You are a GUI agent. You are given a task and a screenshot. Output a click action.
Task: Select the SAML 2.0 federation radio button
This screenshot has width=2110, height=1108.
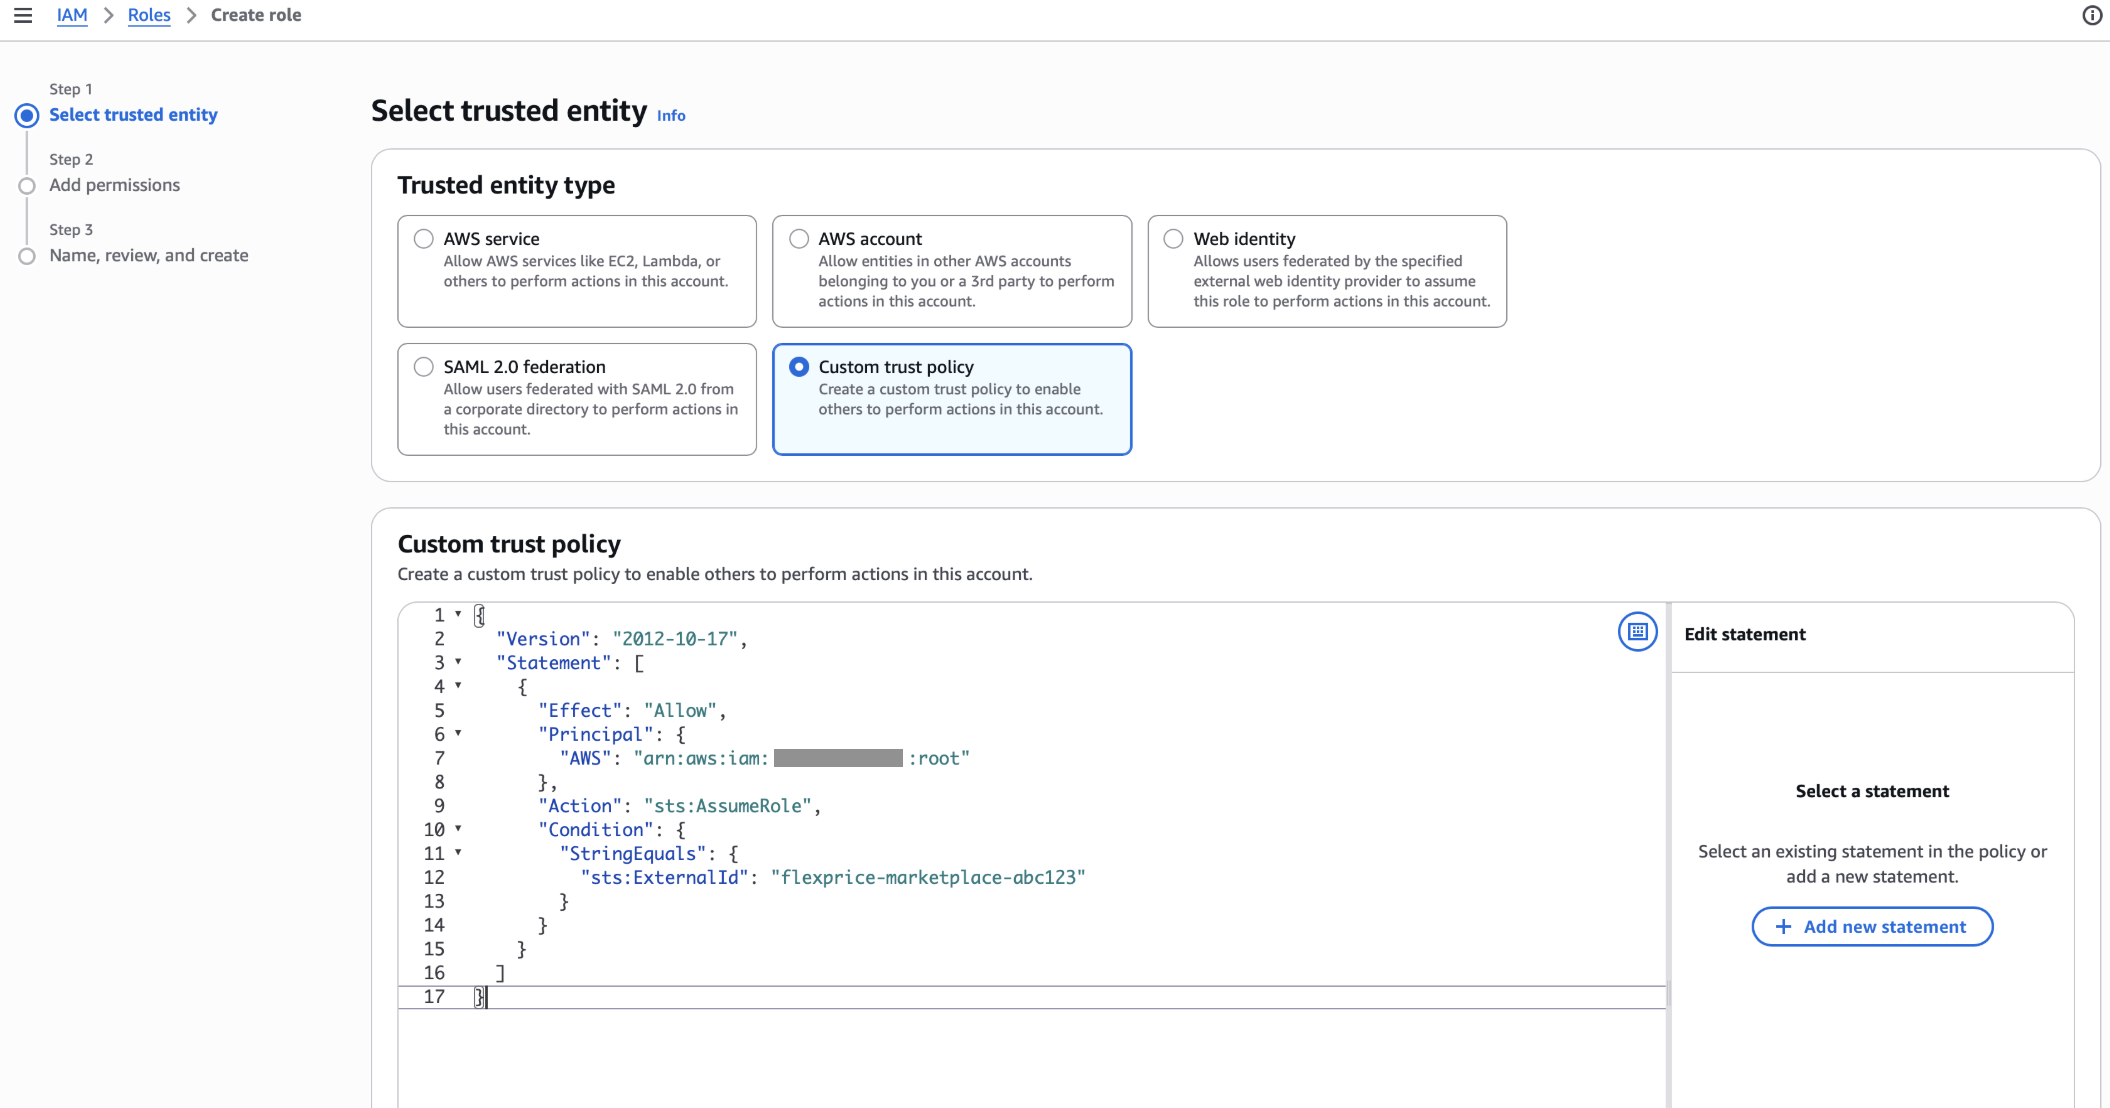tap(424, 367)
